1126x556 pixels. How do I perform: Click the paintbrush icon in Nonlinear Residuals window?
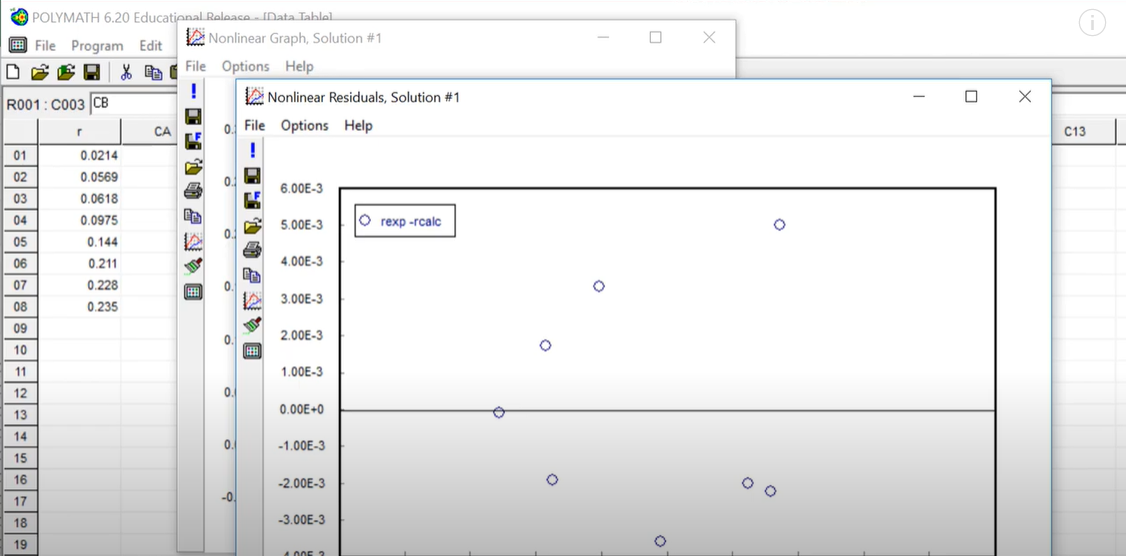point(252,325)
